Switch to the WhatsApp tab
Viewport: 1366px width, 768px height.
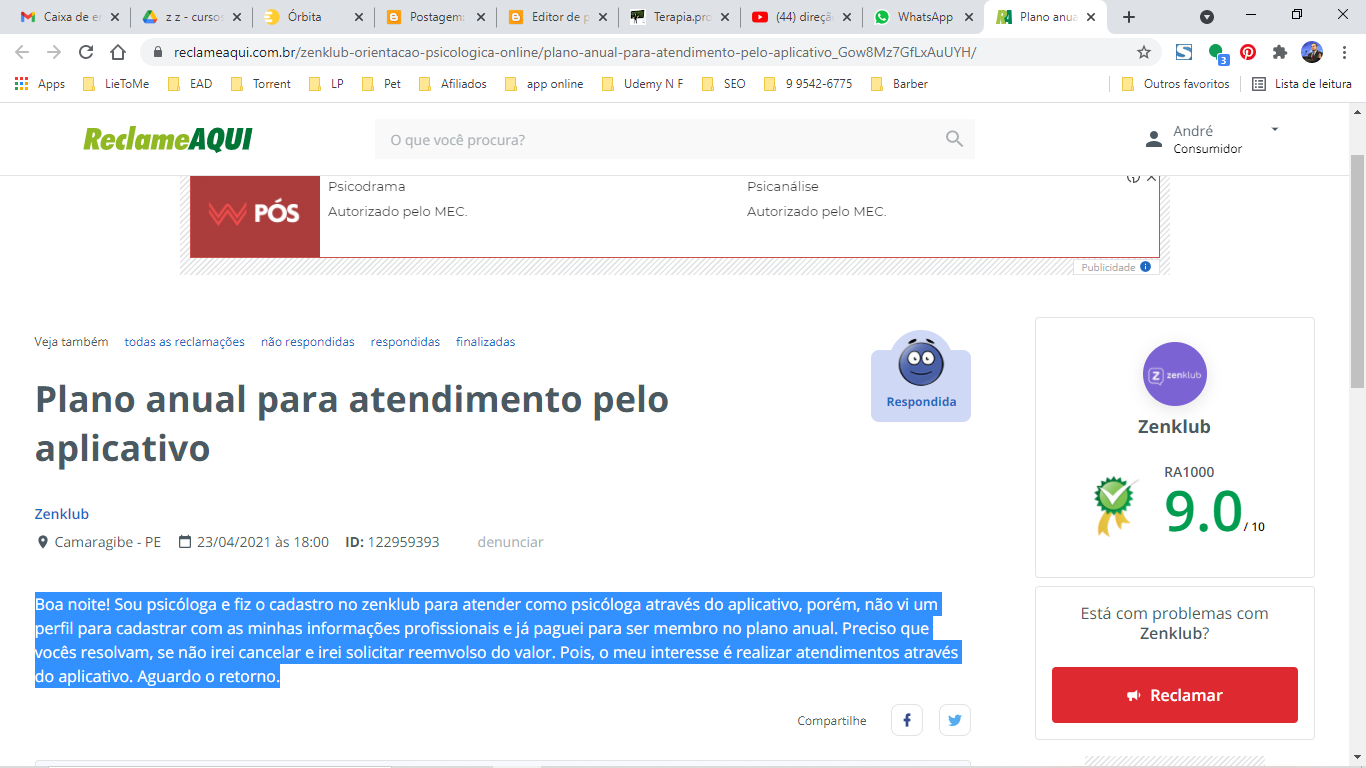(x=922, y=17)
